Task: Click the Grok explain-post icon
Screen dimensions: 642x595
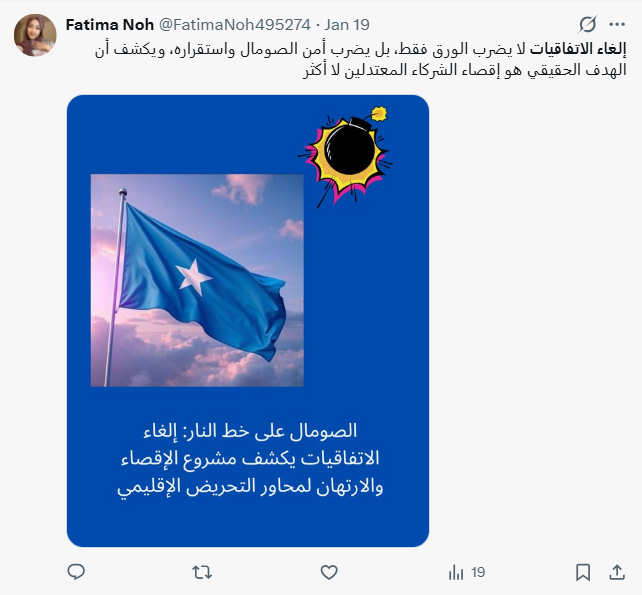Action: (x=588, y=25)
